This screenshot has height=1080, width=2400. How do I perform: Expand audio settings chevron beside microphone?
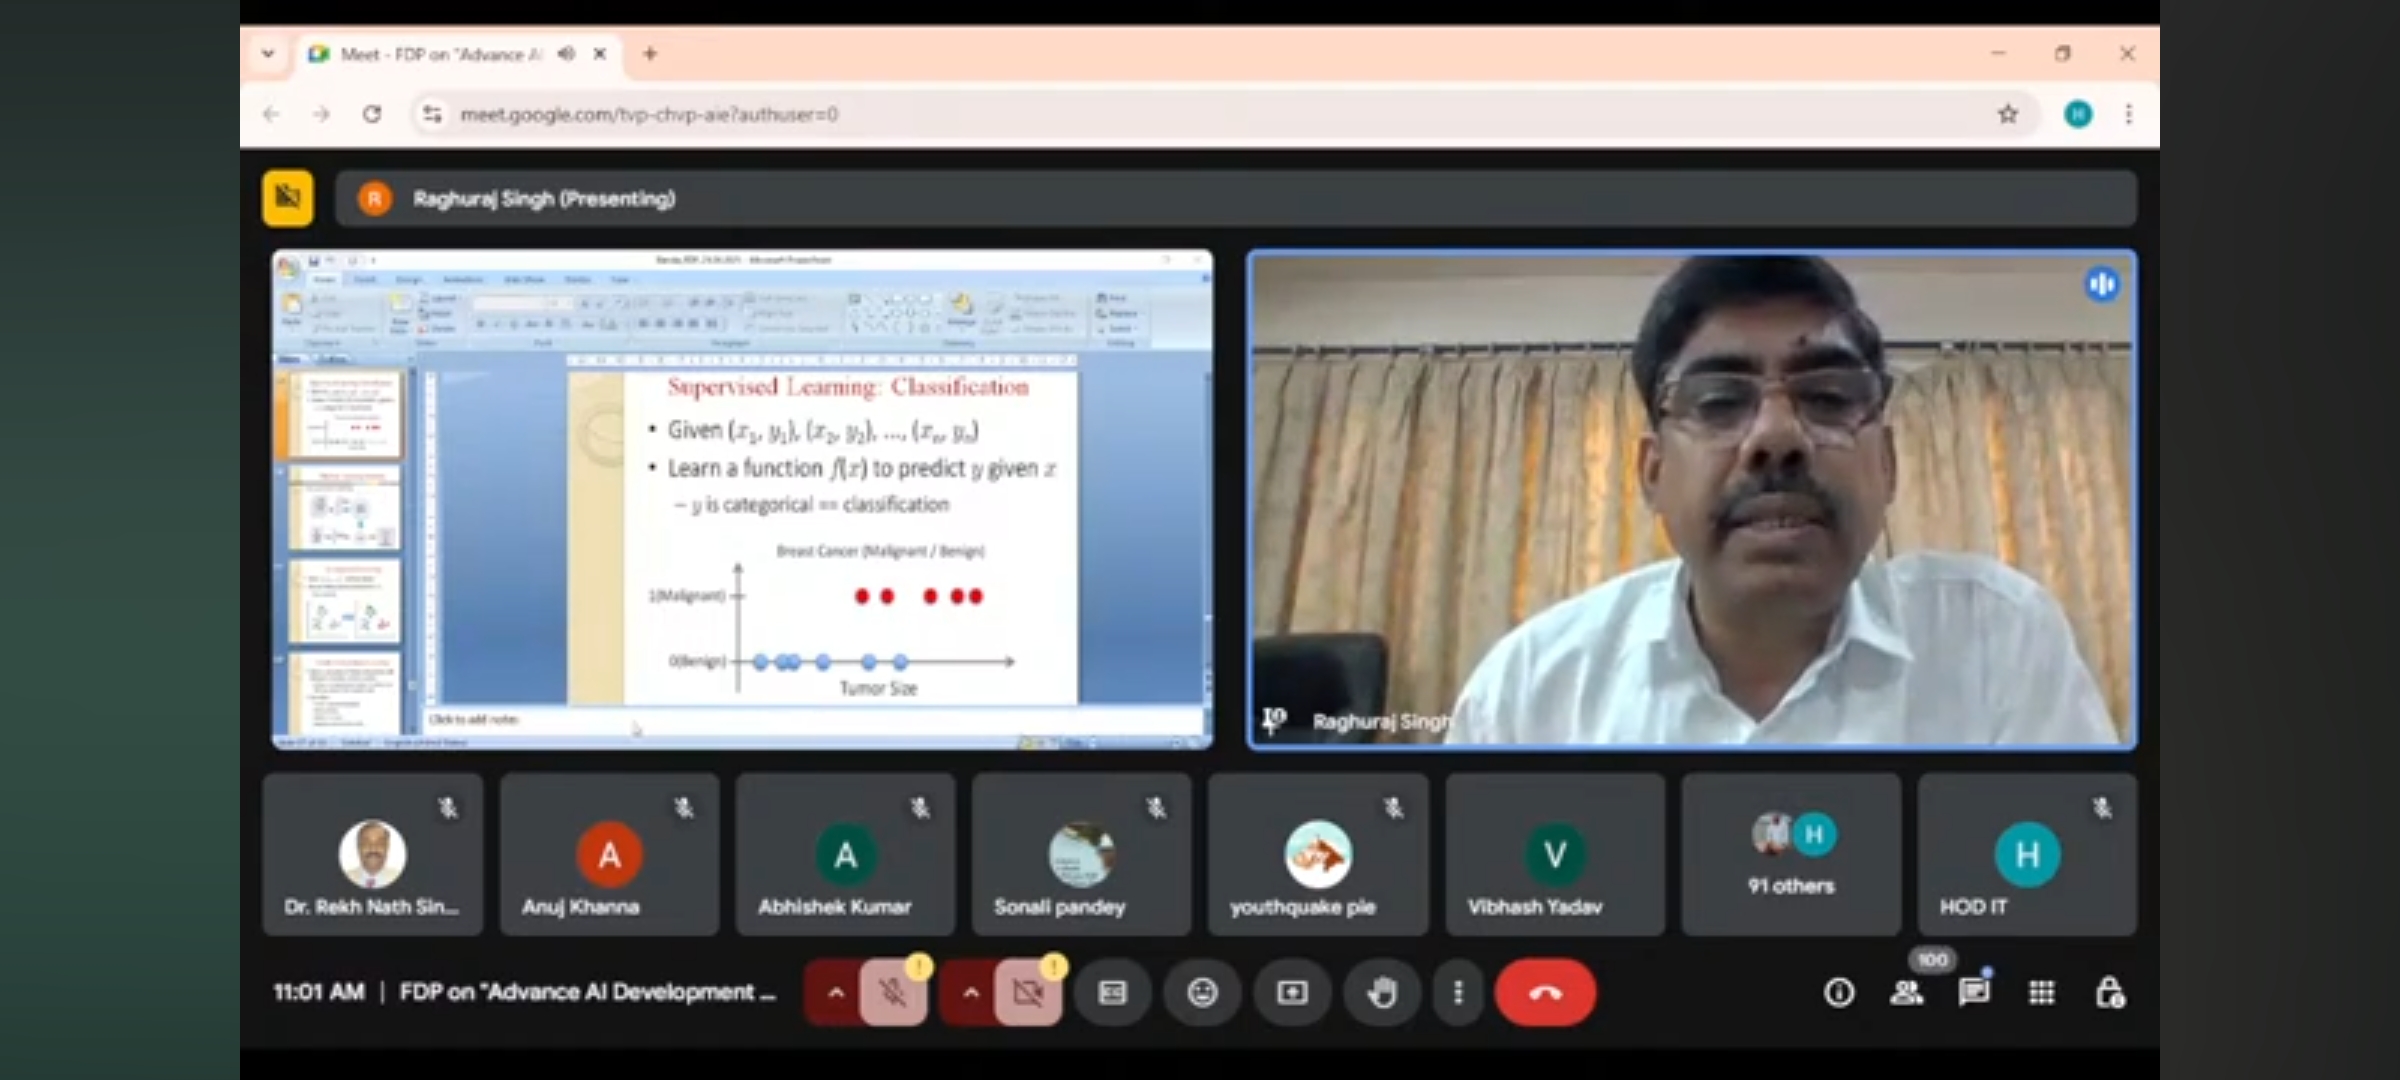point(836,992)
